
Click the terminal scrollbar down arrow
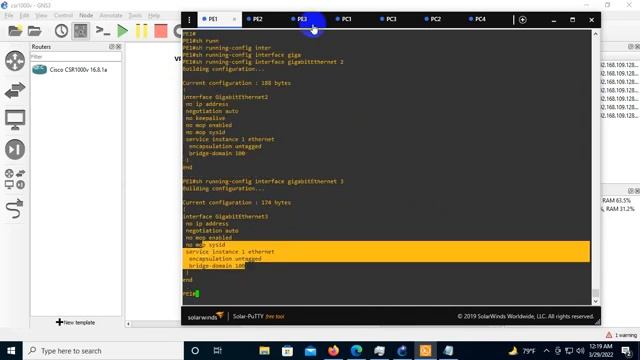point(596,301)
